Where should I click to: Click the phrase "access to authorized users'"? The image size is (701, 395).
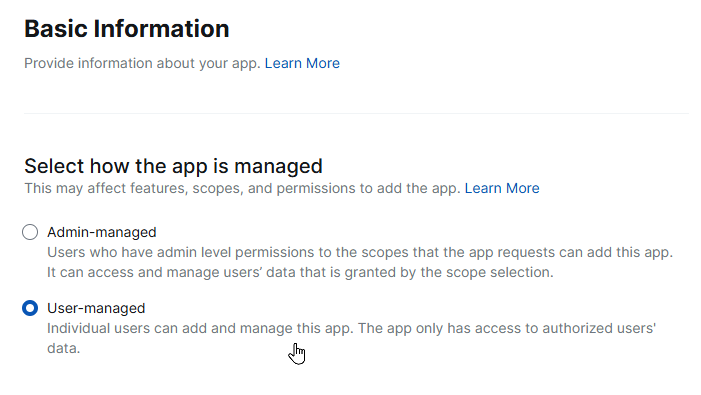coord(565,328)
